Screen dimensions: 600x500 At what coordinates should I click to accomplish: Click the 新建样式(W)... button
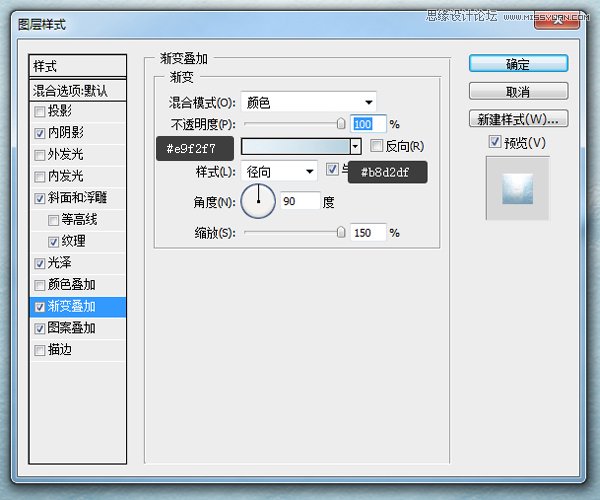click(x=518, y=119)
